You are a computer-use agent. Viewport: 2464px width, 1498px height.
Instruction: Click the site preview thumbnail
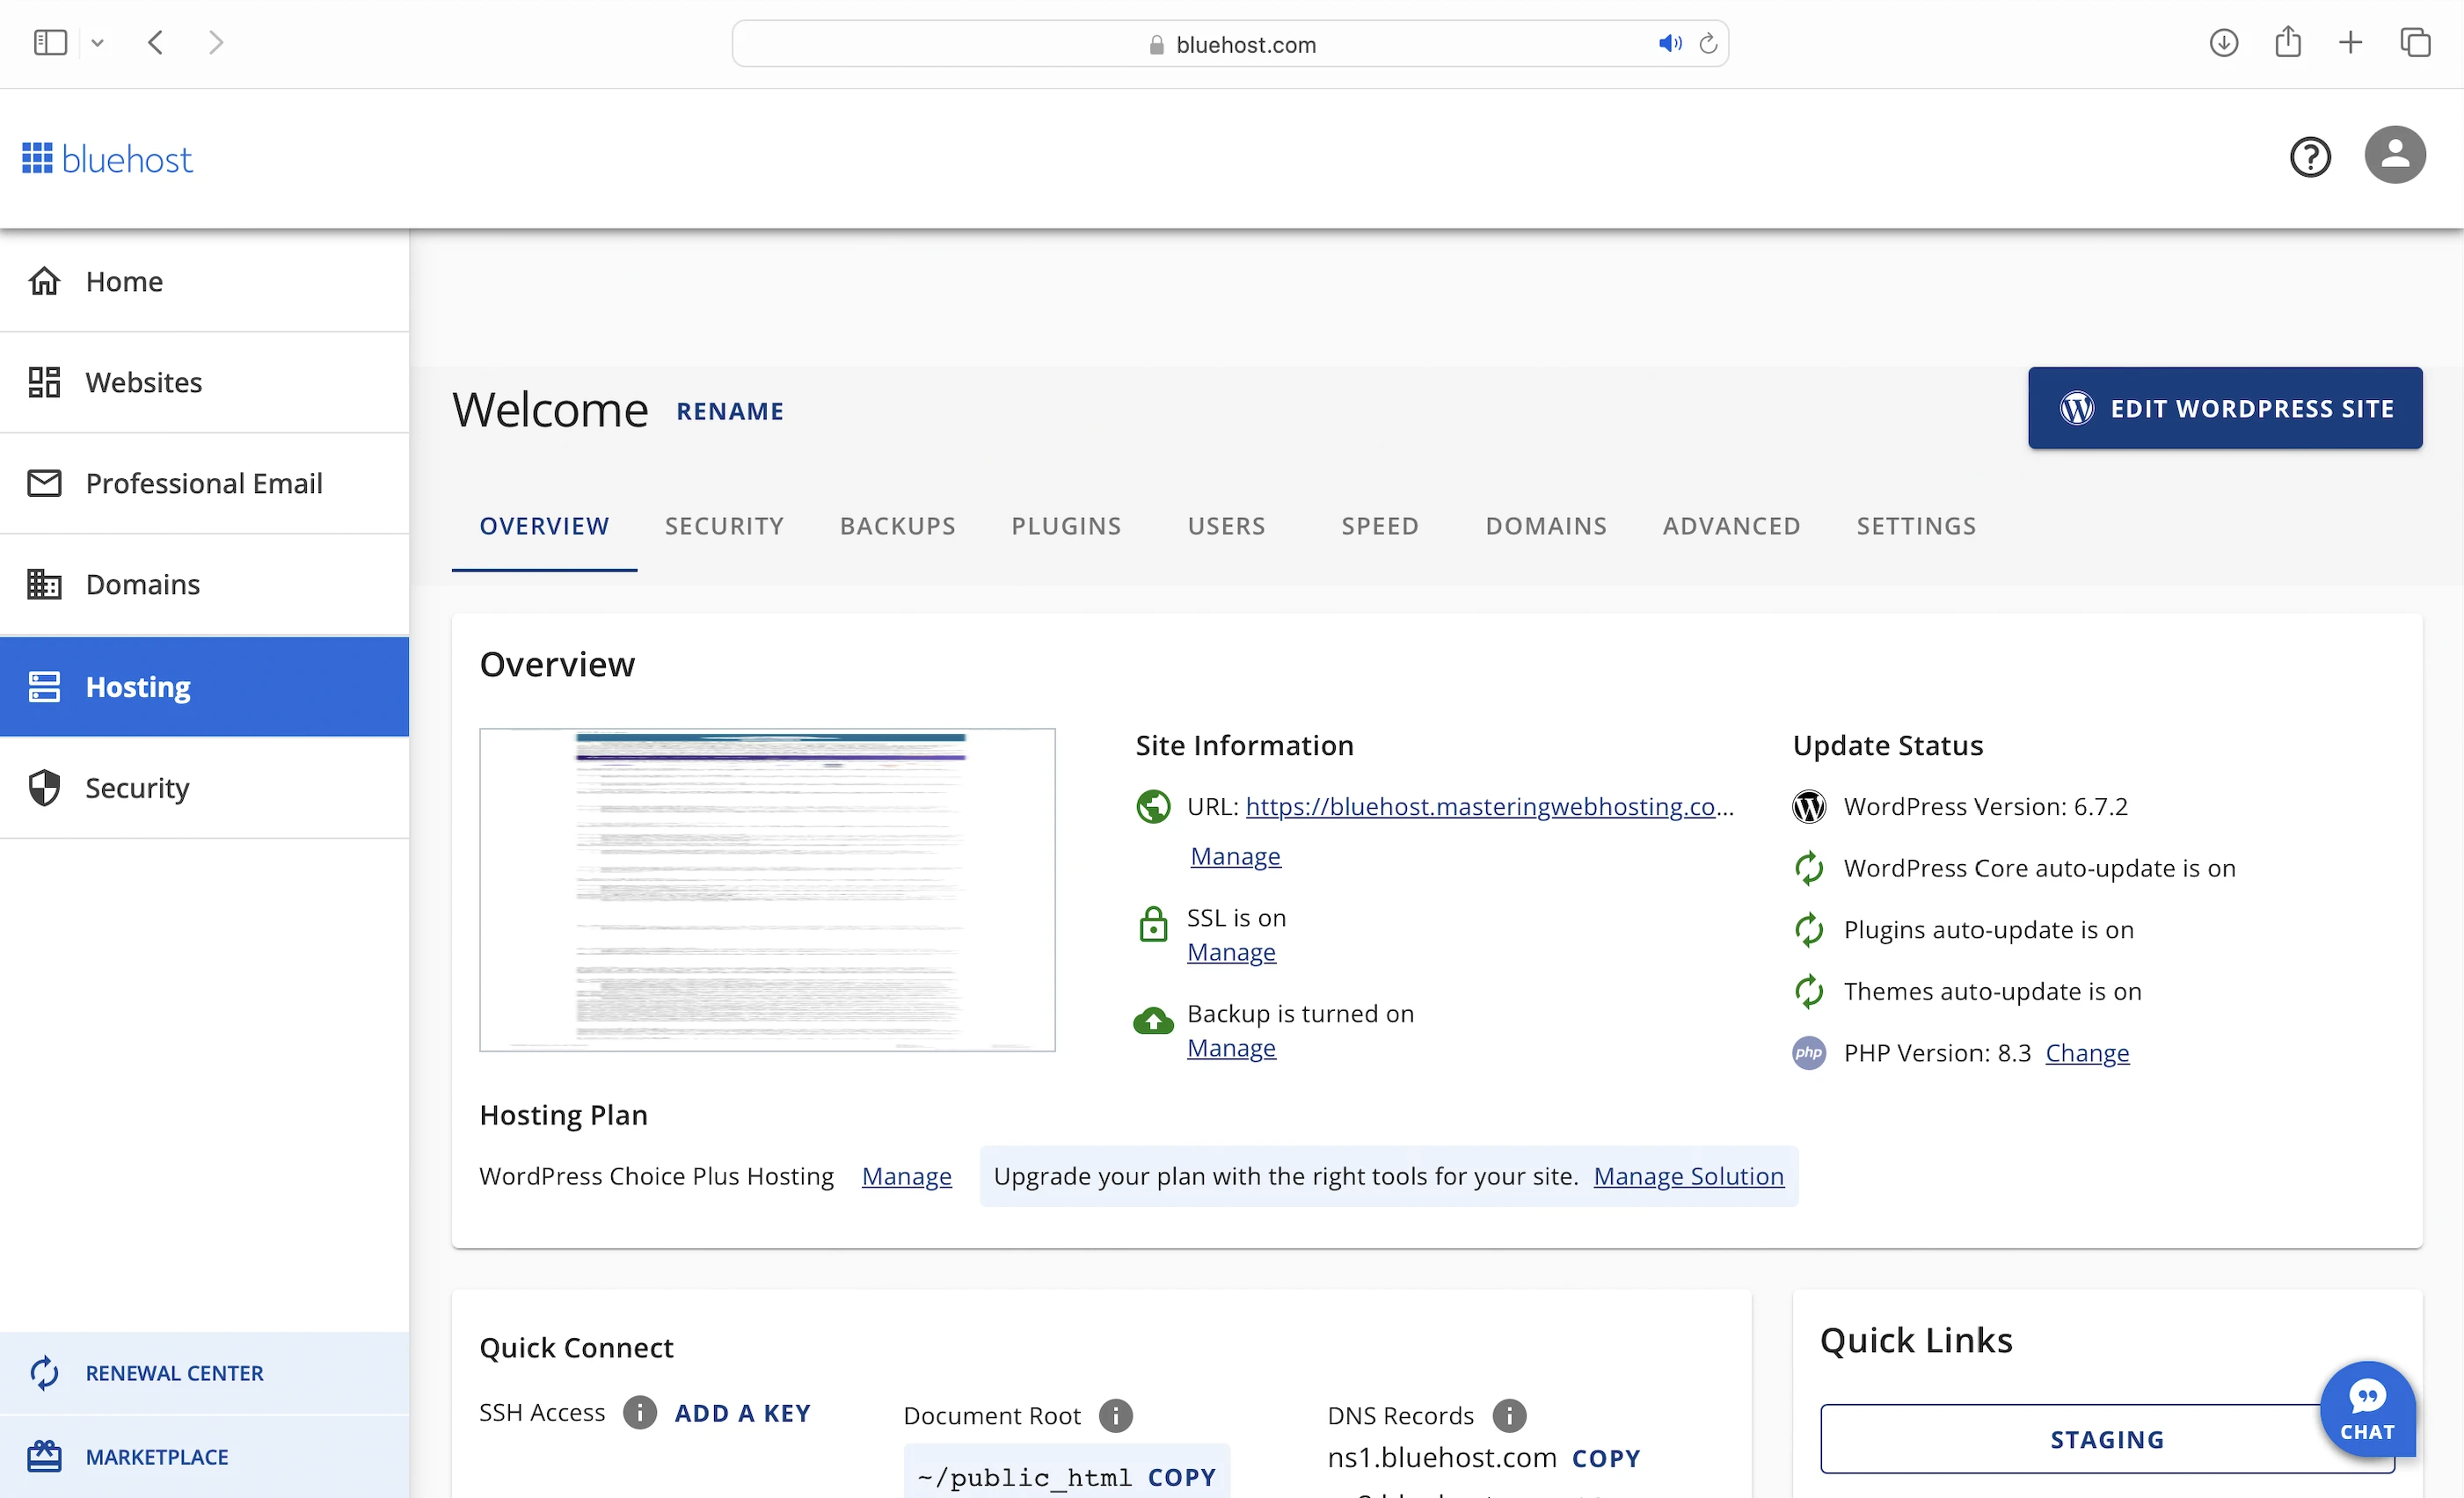coord(767,889)
